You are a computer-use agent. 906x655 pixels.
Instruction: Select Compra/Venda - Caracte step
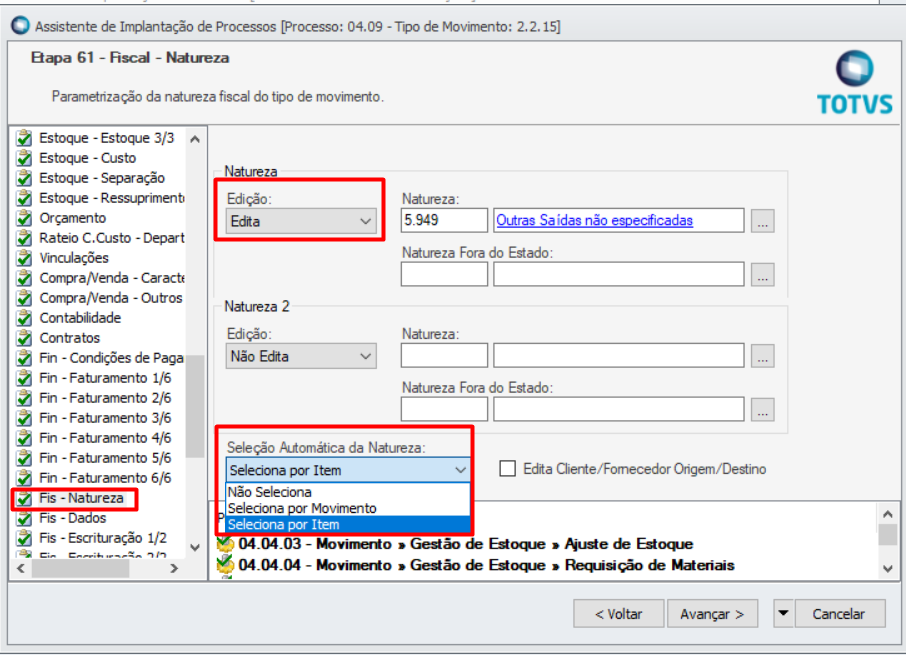coord(112,278)
